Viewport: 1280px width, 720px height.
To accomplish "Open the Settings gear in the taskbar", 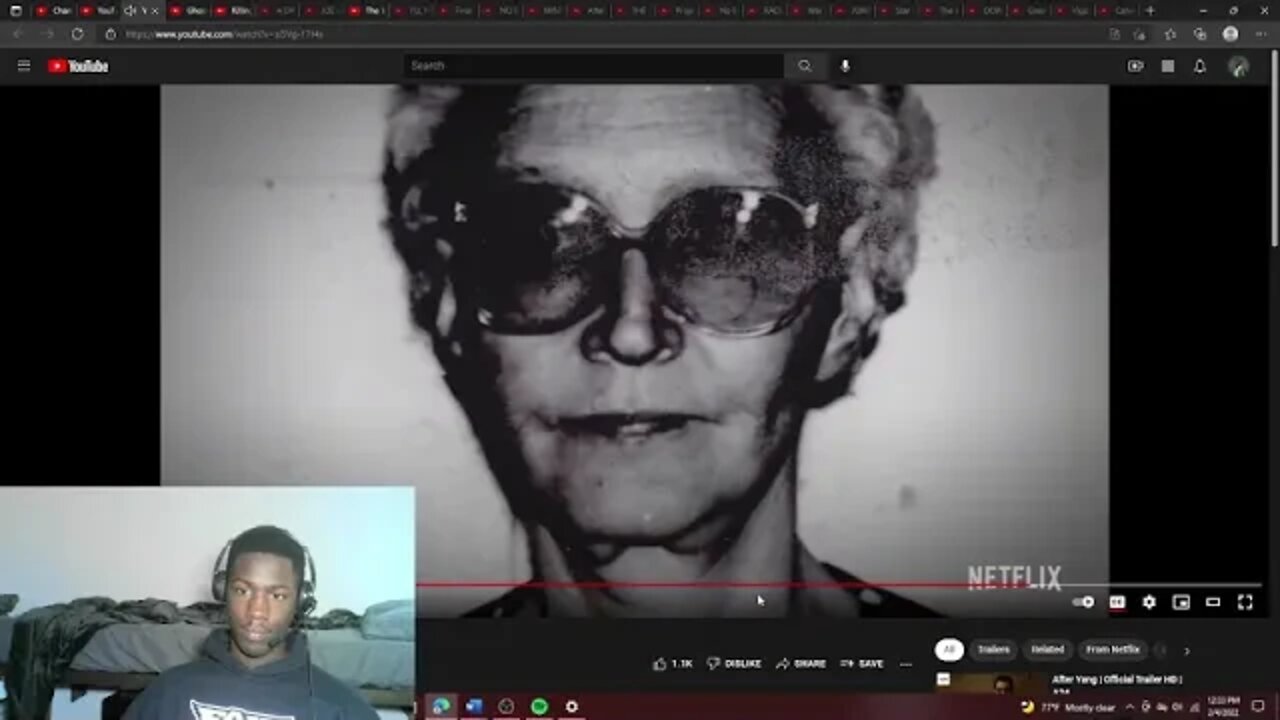I will [x=571, y=706].
